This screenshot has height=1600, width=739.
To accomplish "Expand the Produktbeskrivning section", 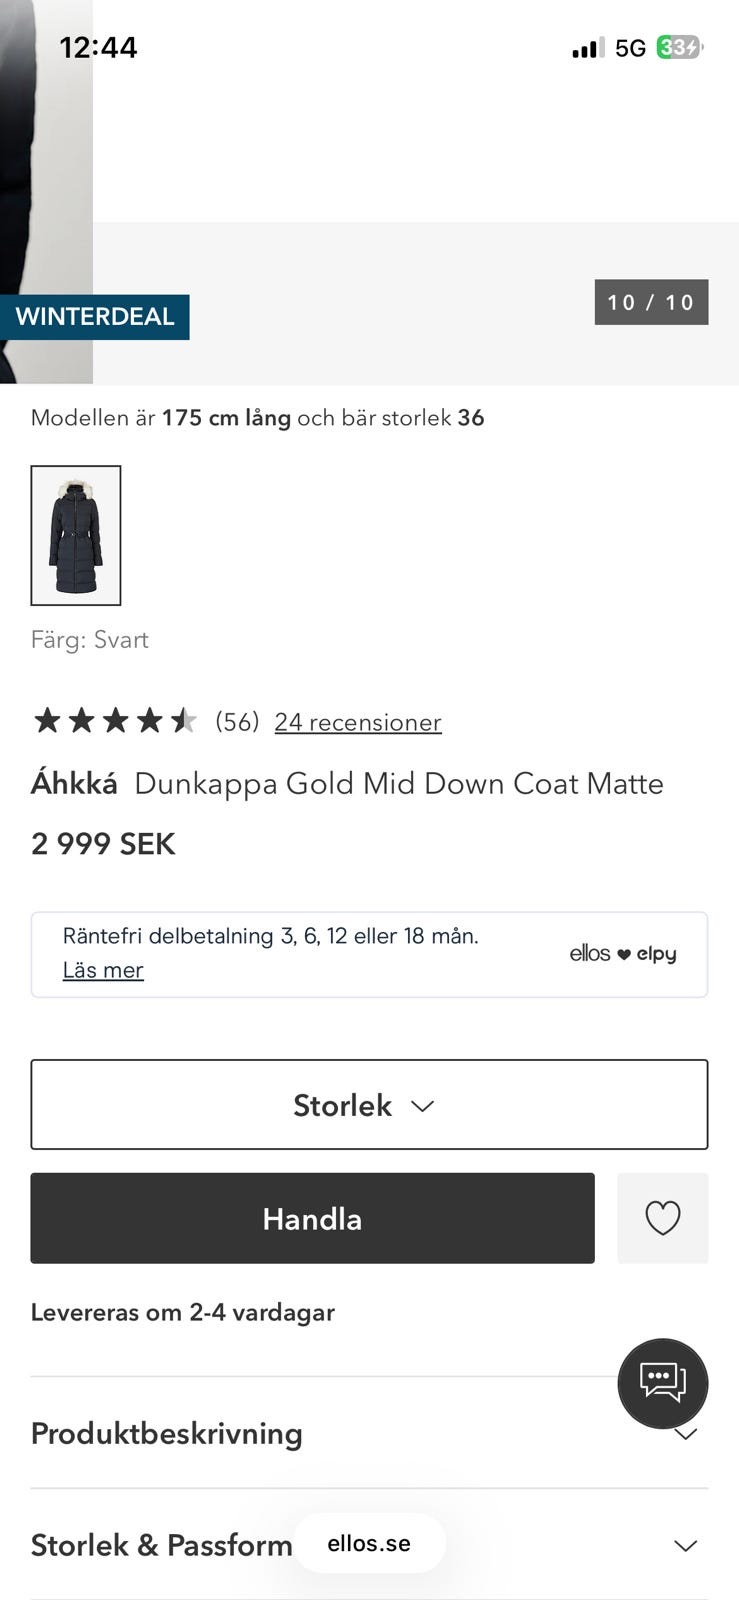I will point(166,1434).
